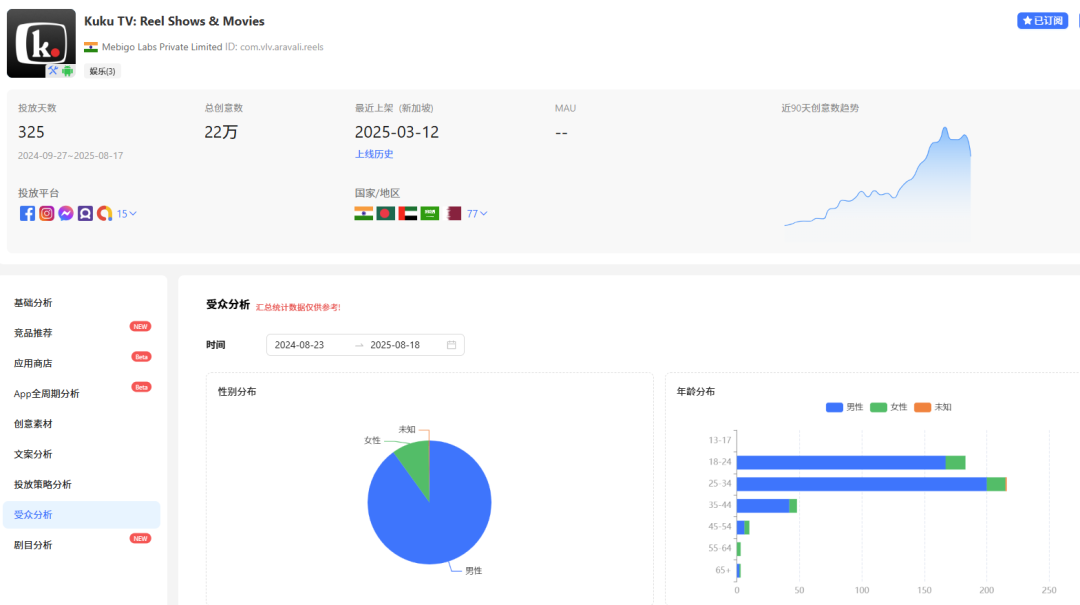Click the 汇总统计数据仅供参考 red notice

coord(298,307)
